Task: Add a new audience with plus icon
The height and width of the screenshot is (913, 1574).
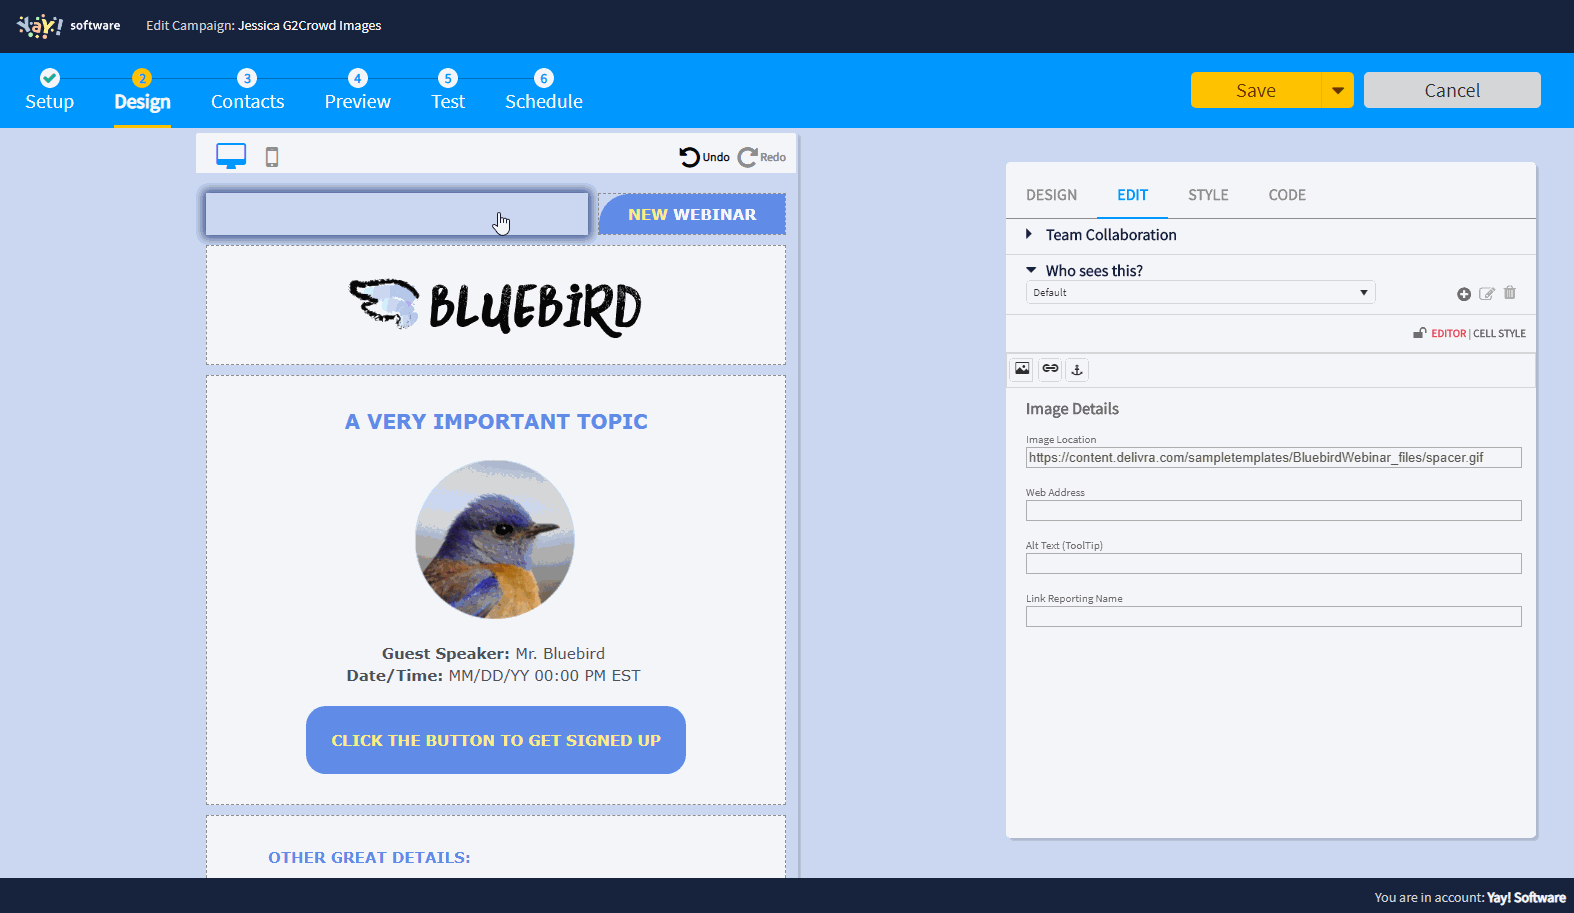Action: coord(1464,294)
